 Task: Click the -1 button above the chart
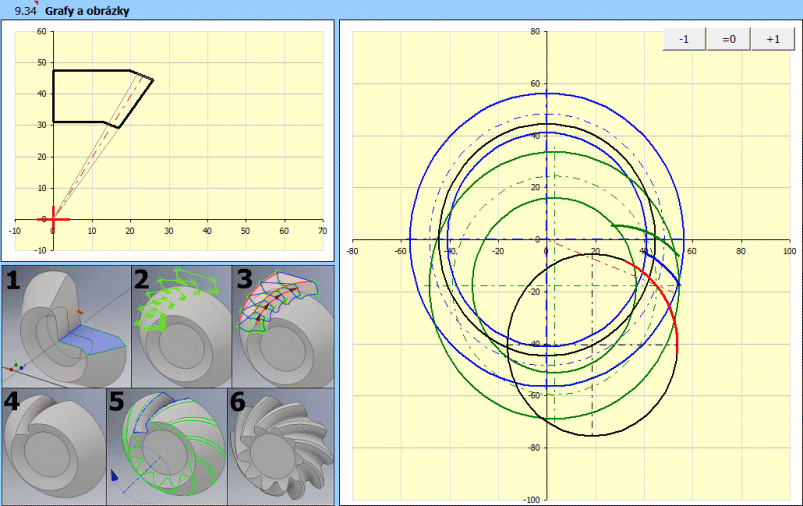[684, 39]
